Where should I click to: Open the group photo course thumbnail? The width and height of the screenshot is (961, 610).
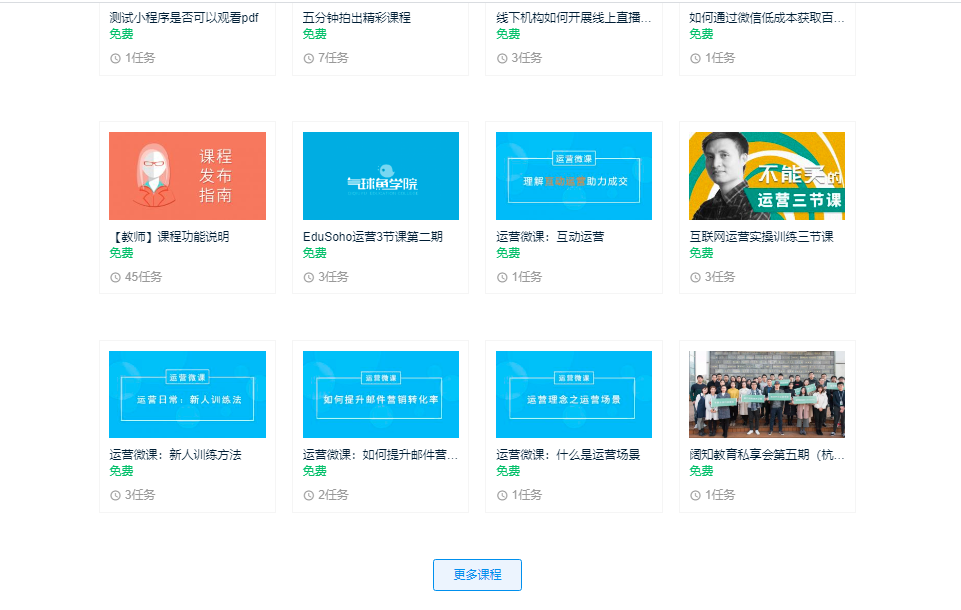pyautogui.click(x=767, y=394)
